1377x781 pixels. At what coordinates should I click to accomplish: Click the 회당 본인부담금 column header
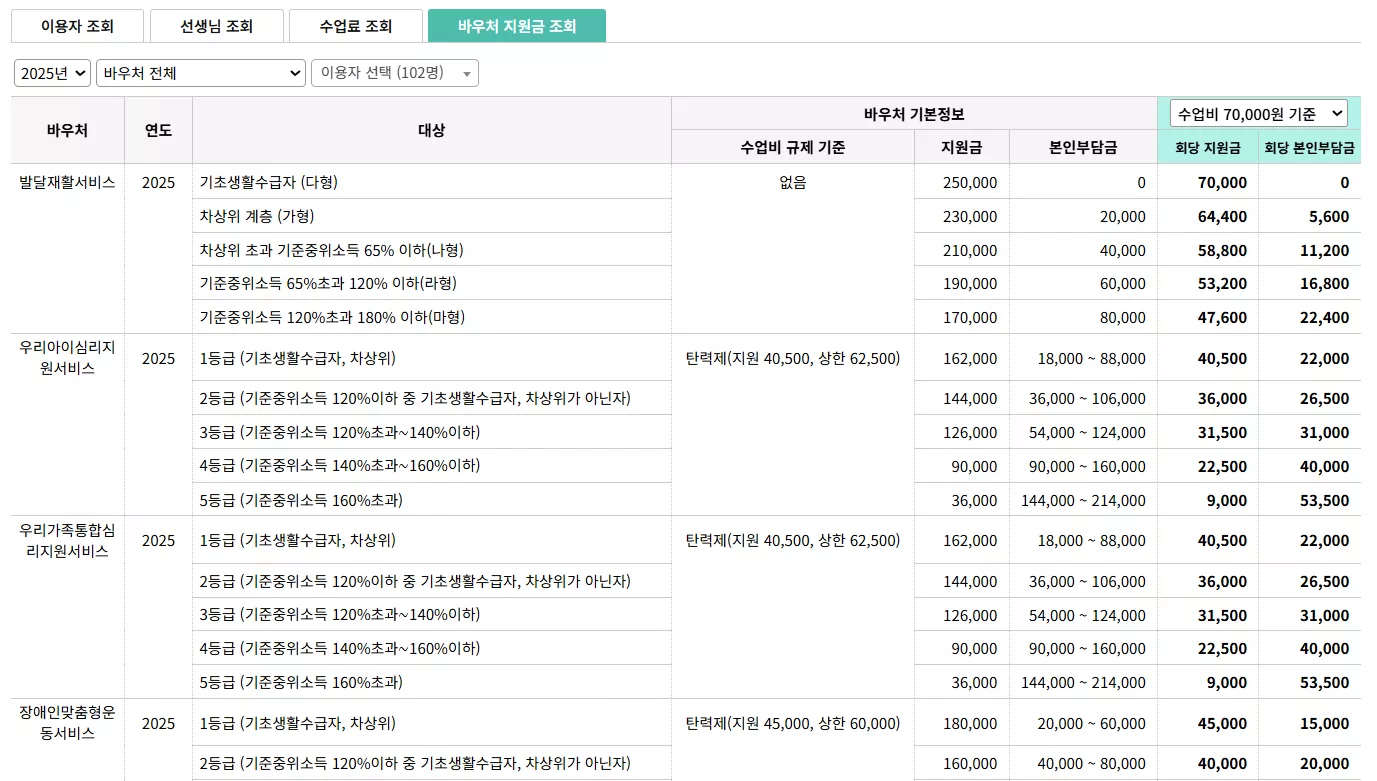1311,146
